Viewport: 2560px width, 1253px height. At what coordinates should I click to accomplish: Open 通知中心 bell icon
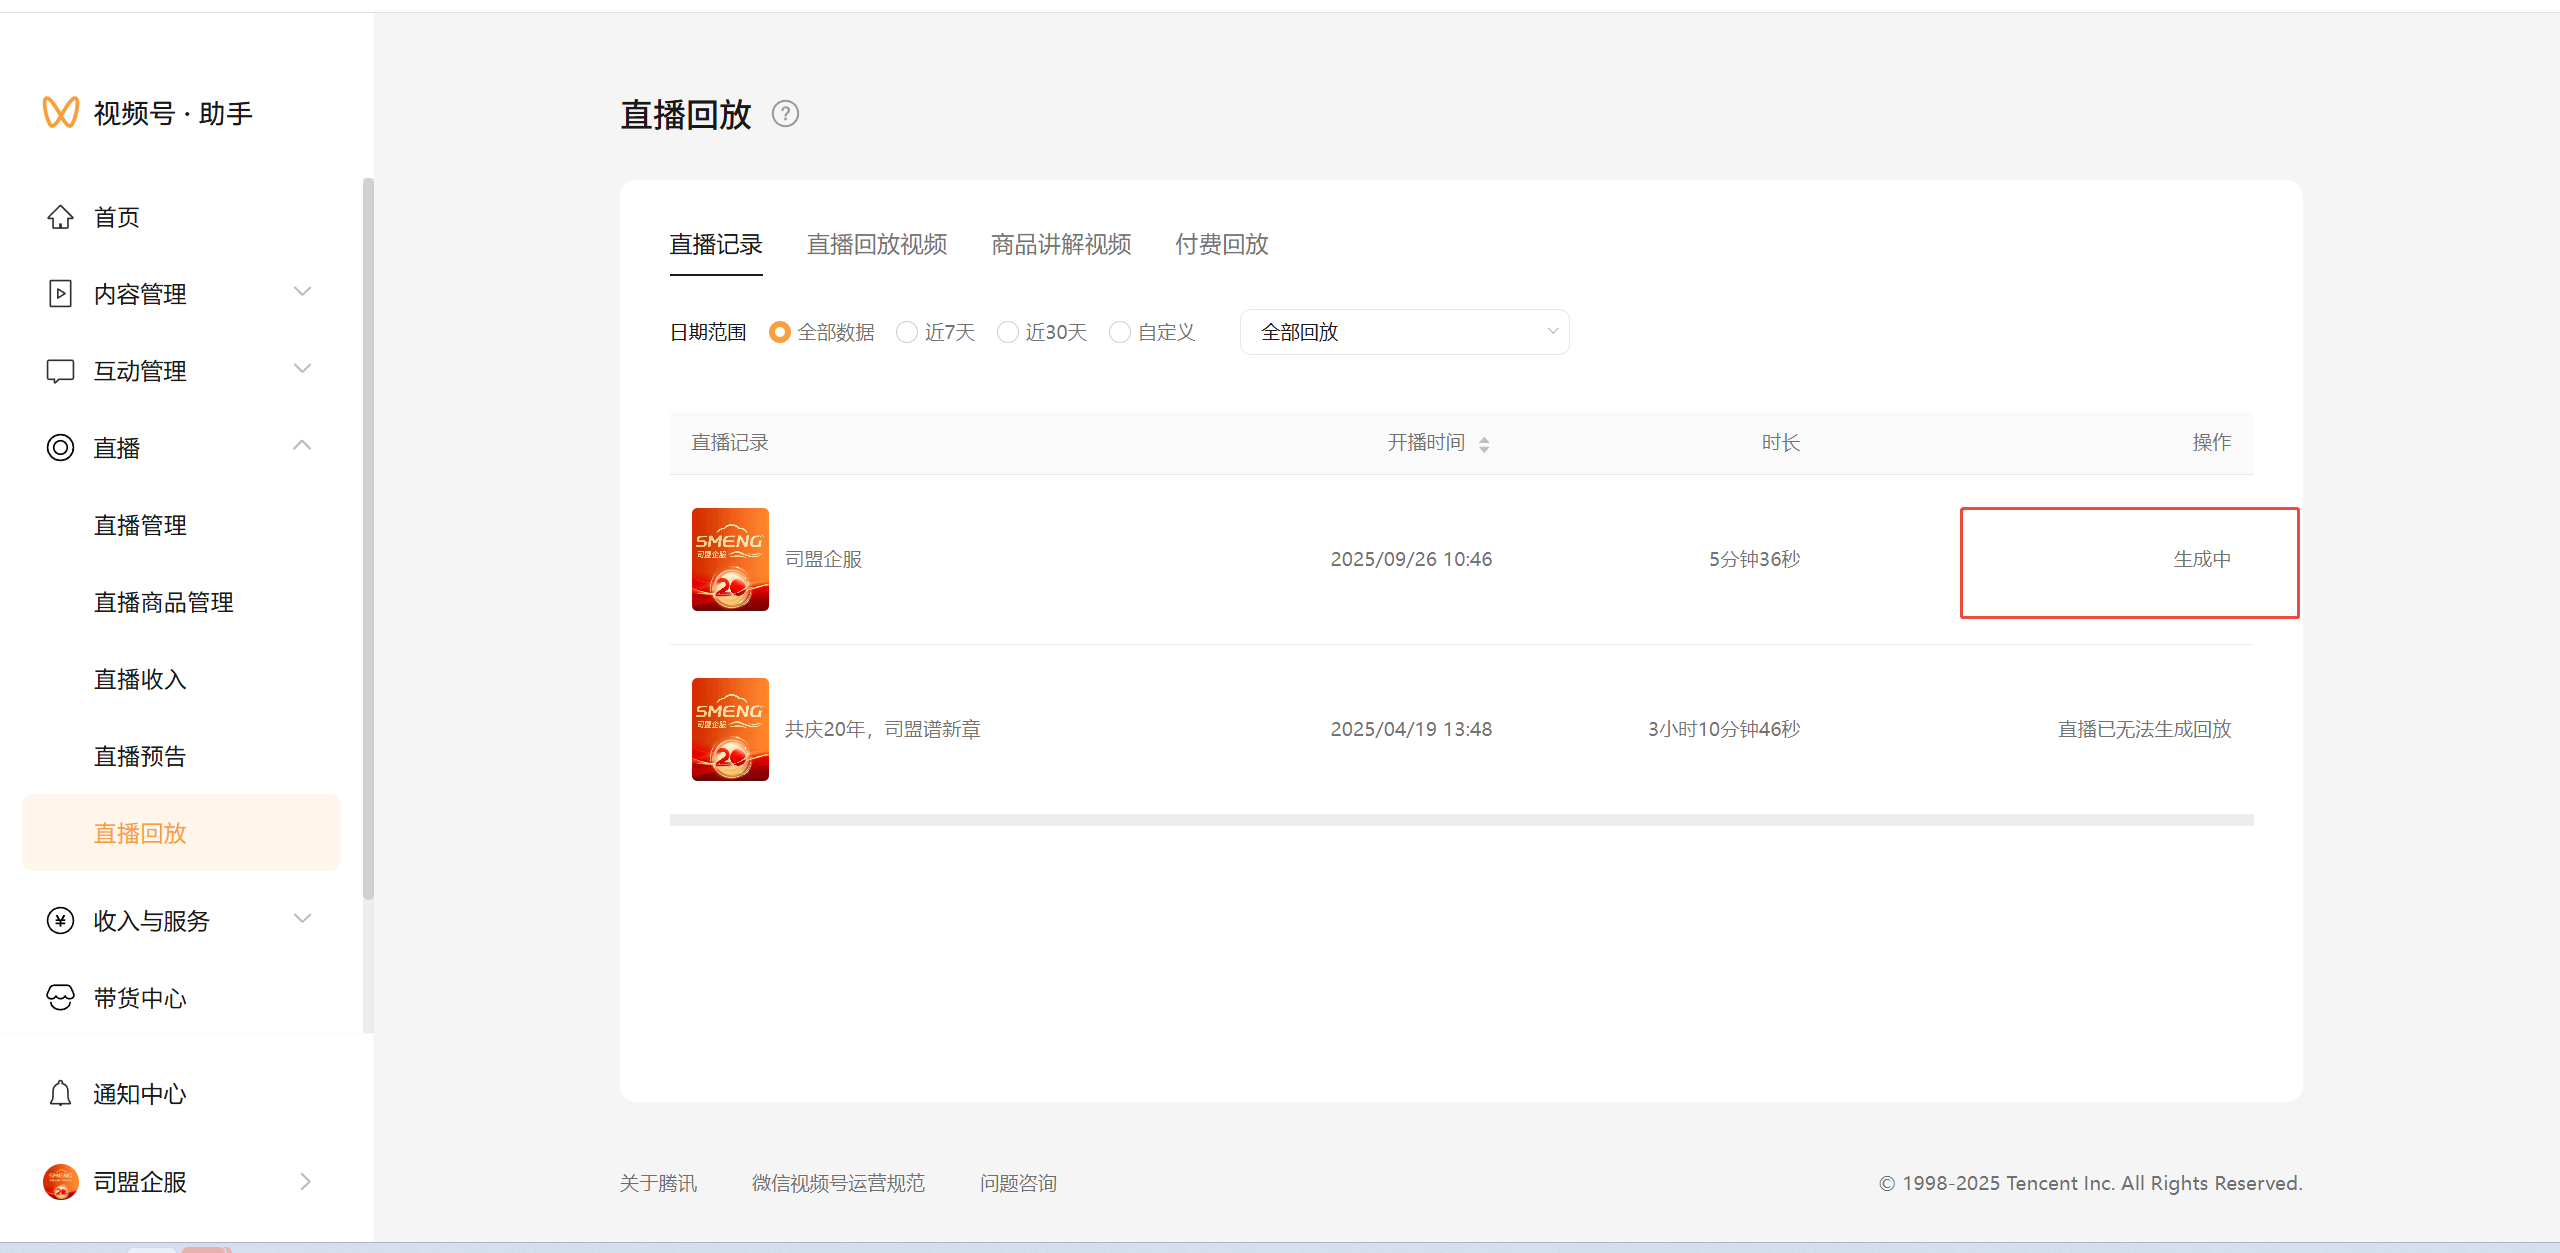[x=60, y=1094]
